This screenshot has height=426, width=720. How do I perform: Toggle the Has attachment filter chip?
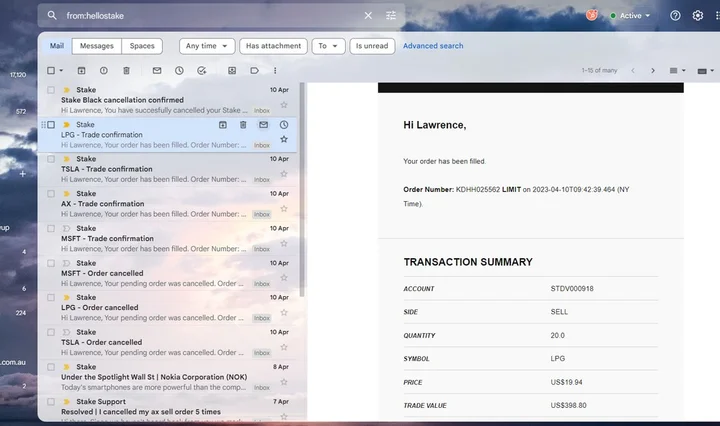[274, 46]
